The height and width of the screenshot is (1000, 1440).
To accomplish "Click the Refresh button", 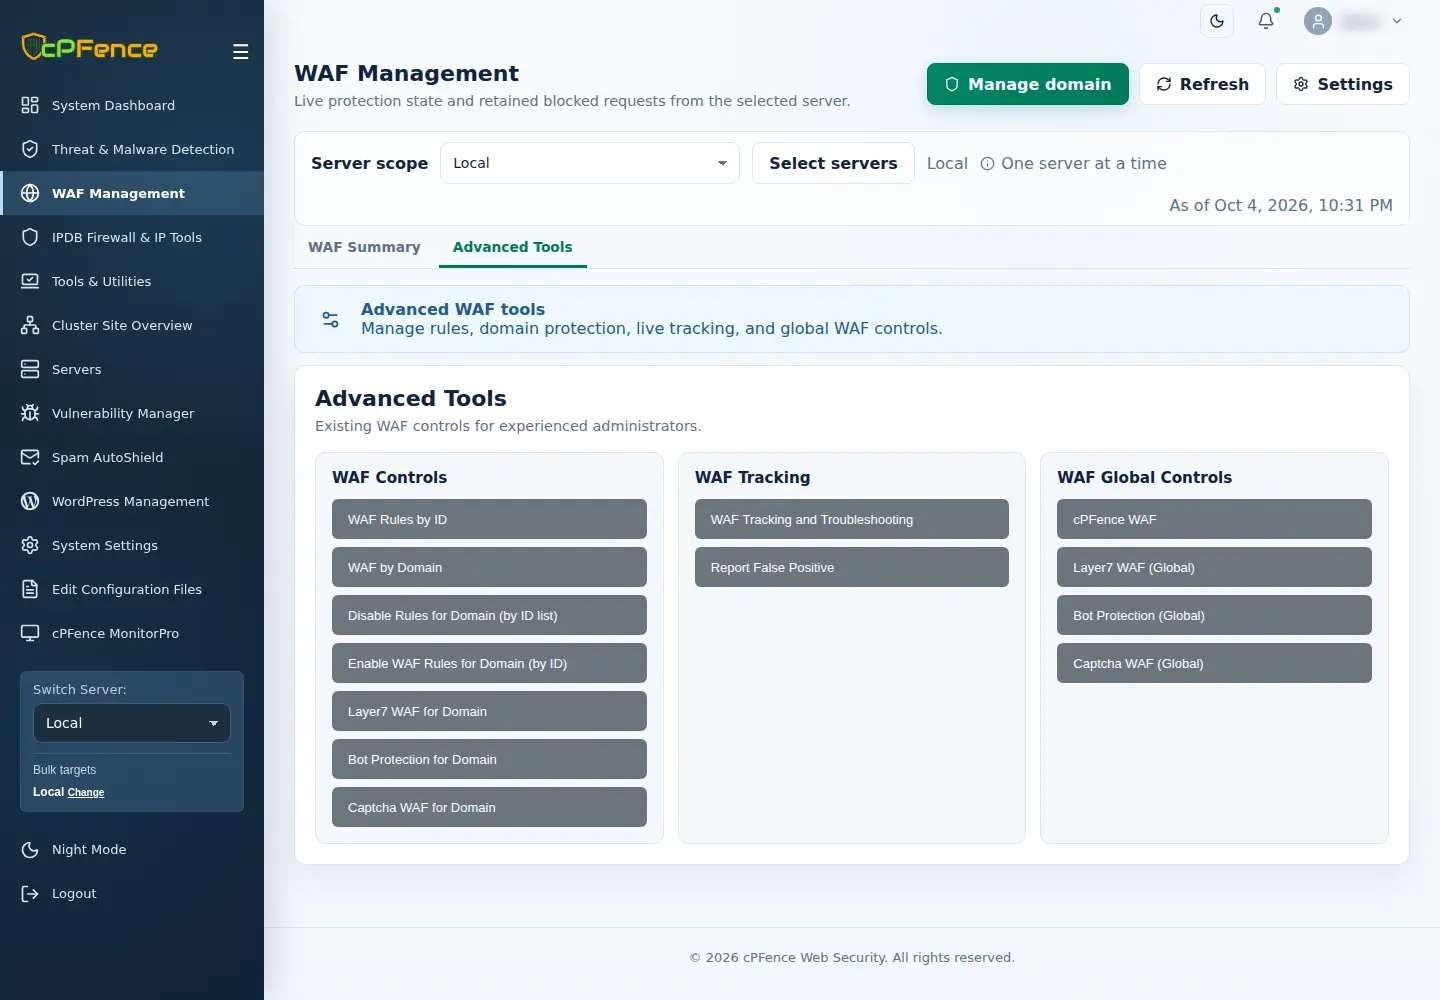I will tap(1202, 84).
